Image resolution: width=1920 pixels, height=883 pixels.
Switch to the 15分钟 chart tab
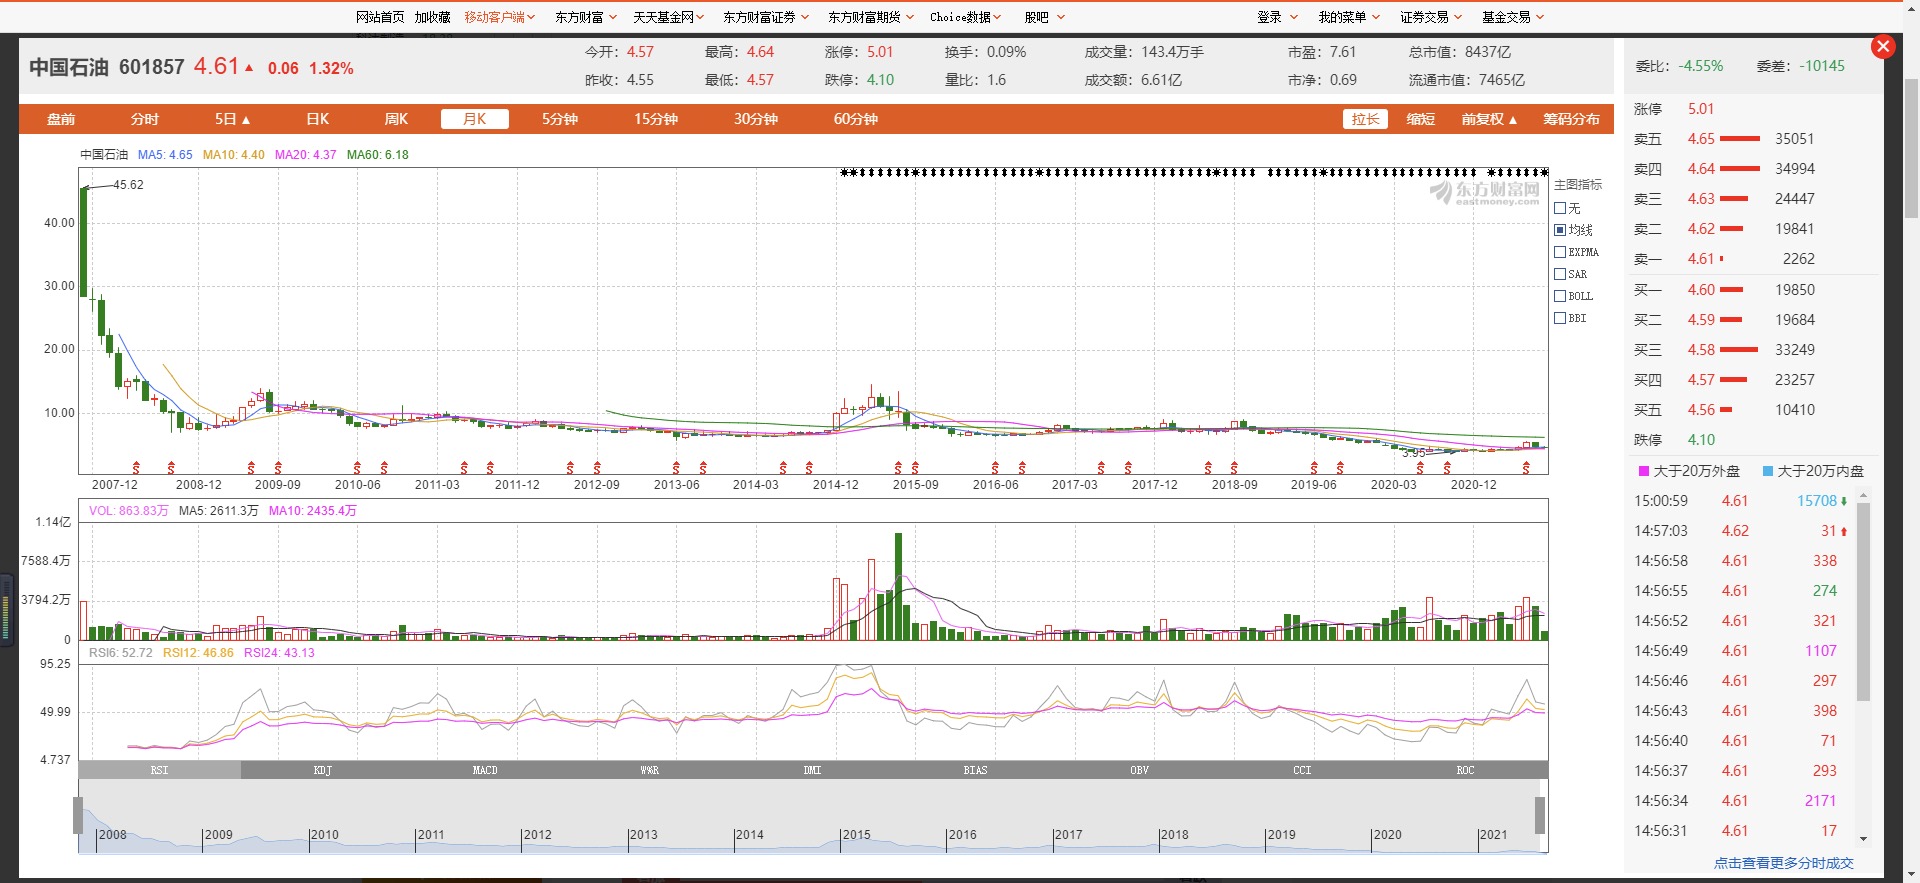pyautogui.click(x=656, y=119)
